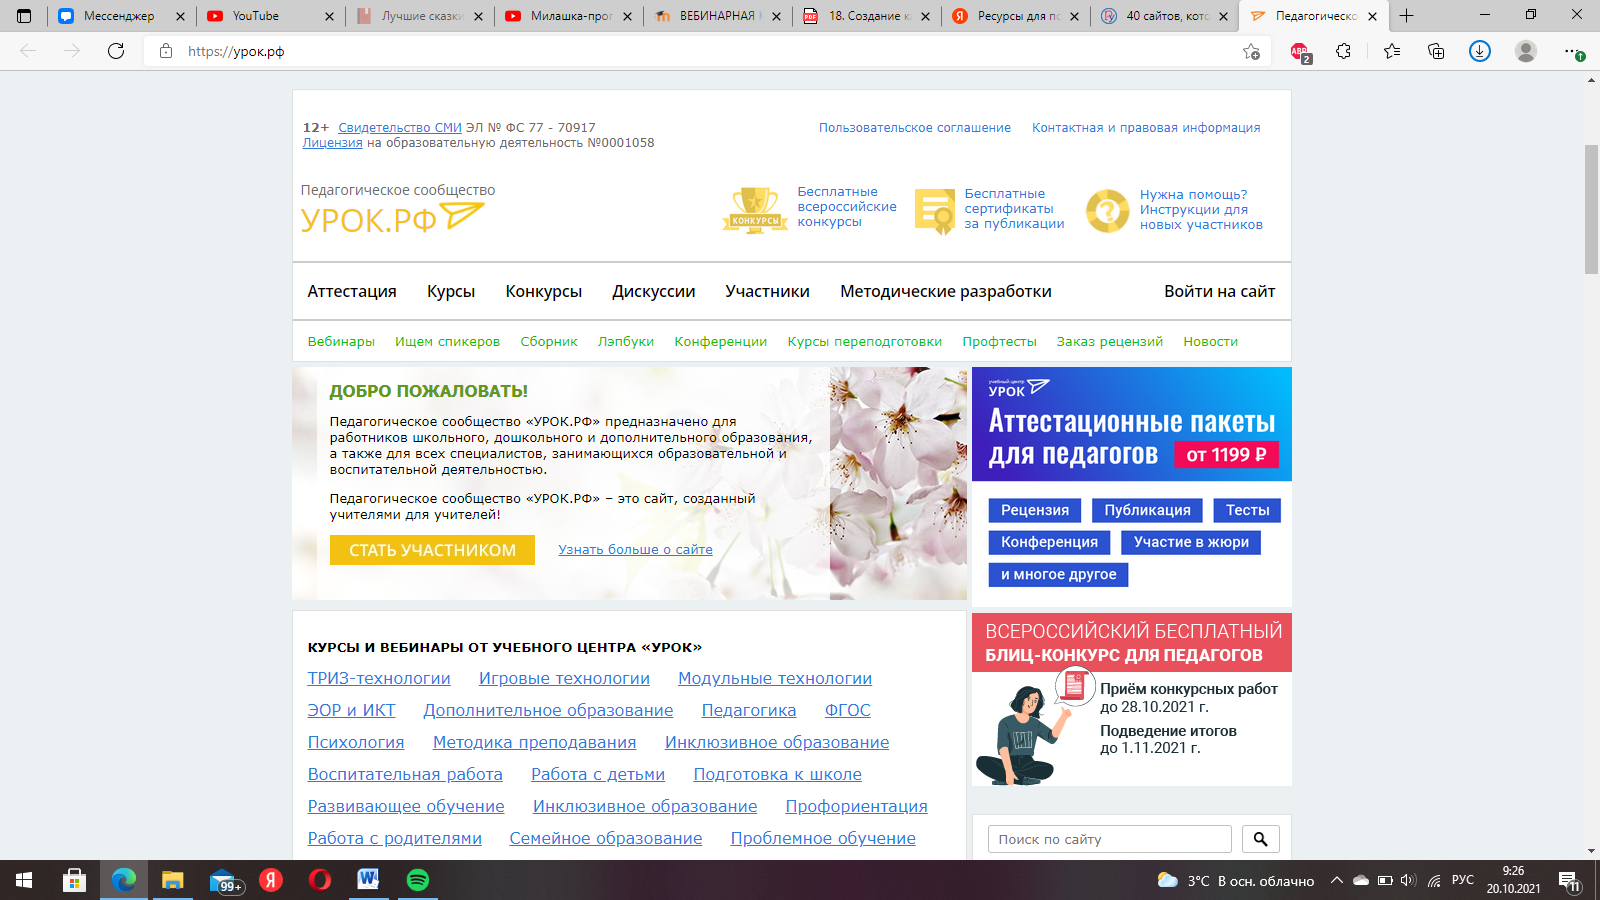
Task: Click the volume icon in system tray
Action: (1408, 880)
